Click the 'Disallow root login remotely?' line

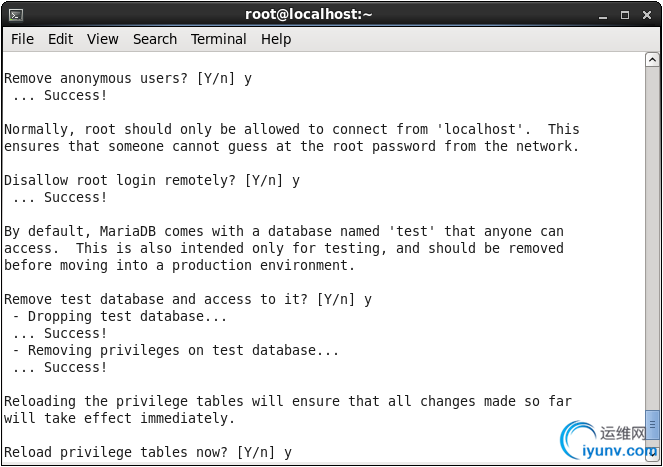click(x=152, y=181)
